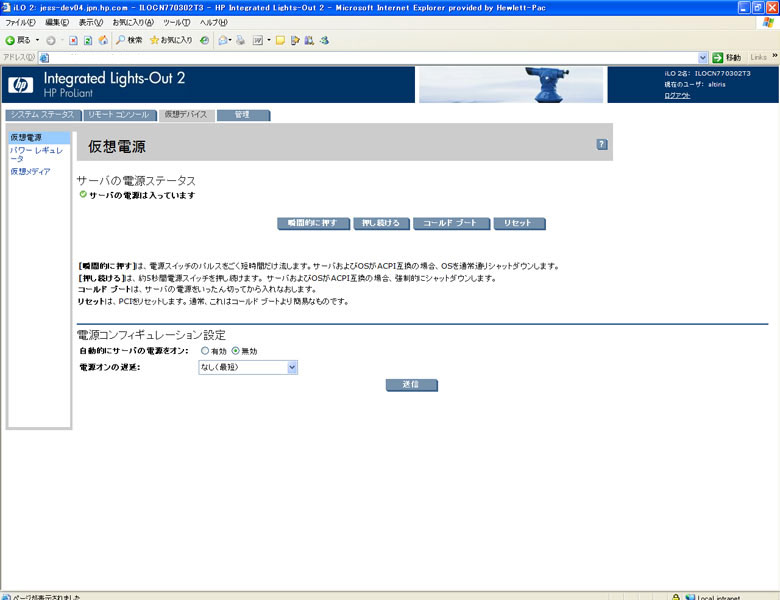Click the telescope banner image
This screenshot has width=780, height=600.
click(x=511, y=85)
